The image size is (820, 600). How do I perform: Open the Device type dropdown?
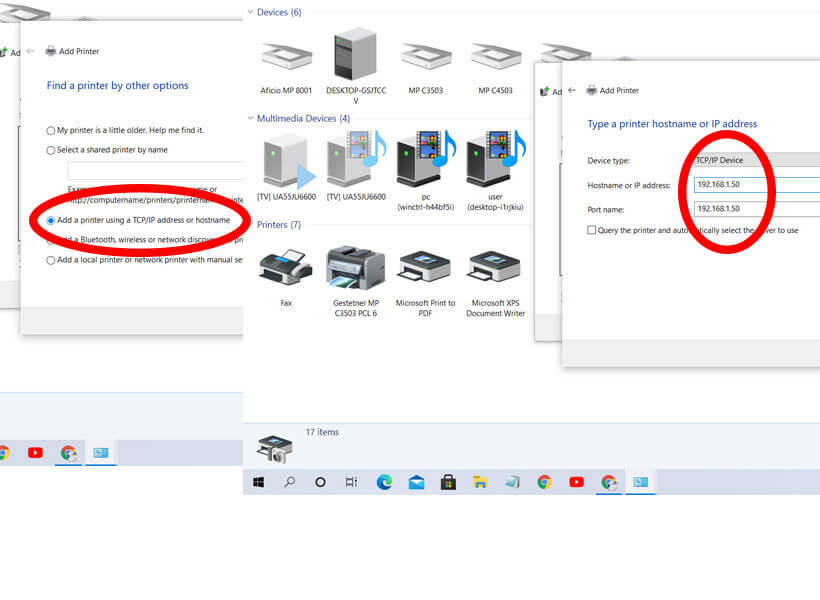pos(756,160)
